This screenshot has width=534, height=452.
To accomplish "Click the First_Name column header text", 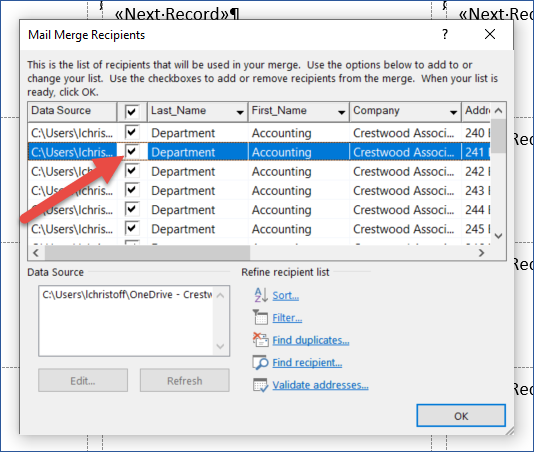I will click(x=279, y=110).
